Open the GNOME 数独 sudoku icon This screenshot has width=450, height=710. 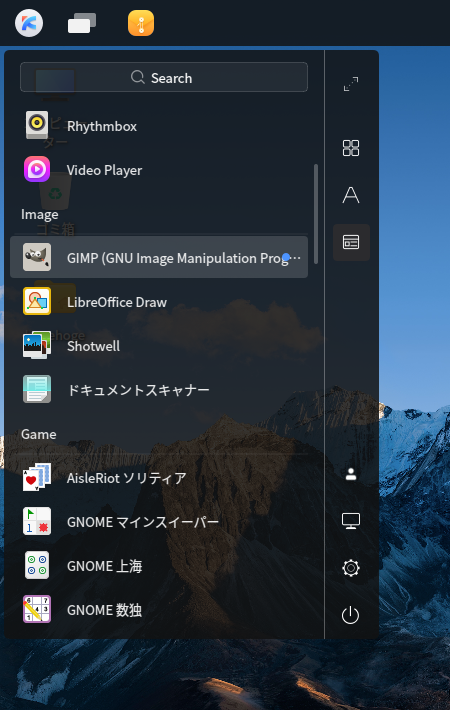(x=37, y=609)
